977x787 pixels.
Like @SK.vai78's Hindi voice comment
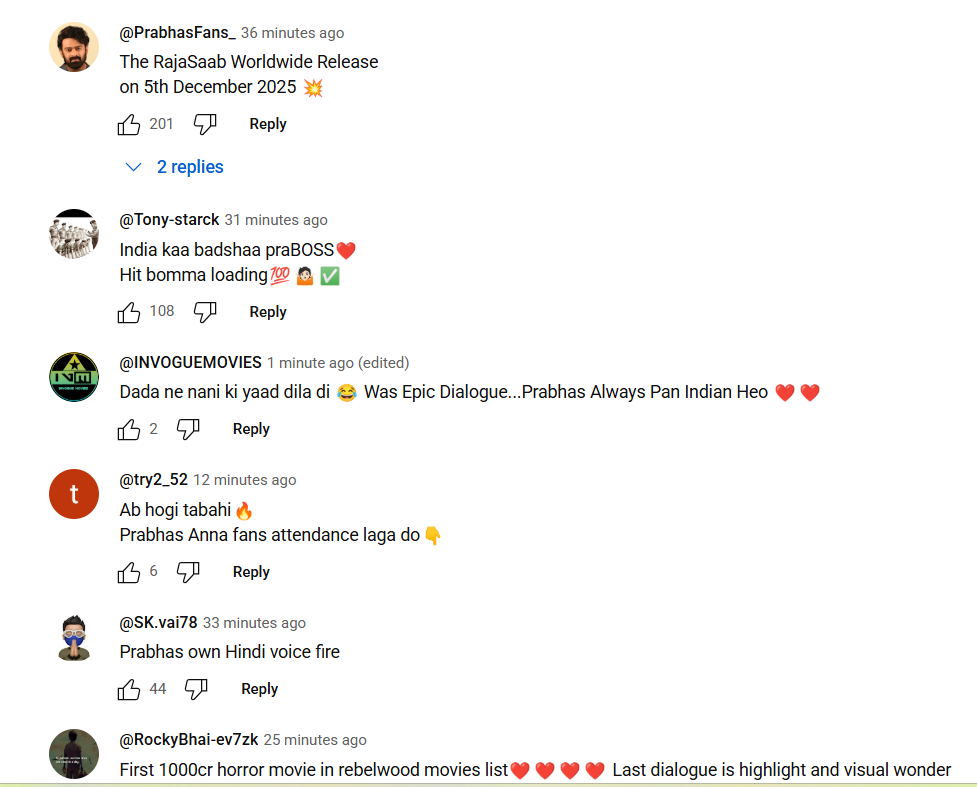[x=129, y=689]
